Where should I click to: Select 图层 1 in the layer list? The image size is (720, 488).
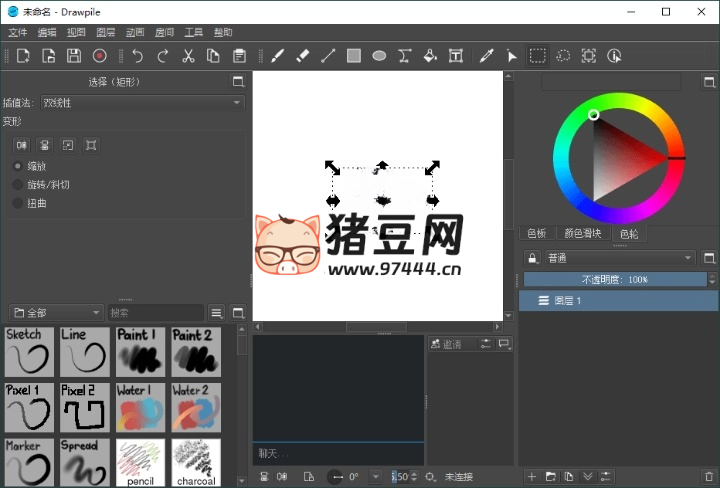619,301
